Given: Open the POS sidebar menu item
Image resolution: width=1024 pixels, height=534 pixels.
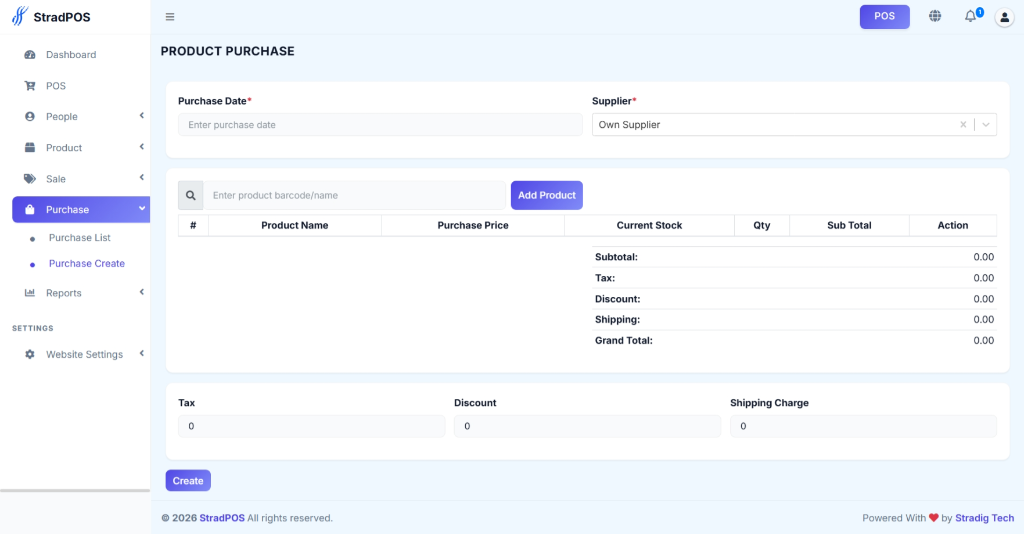Looking at the screenshot, I should tap(81, 86).
